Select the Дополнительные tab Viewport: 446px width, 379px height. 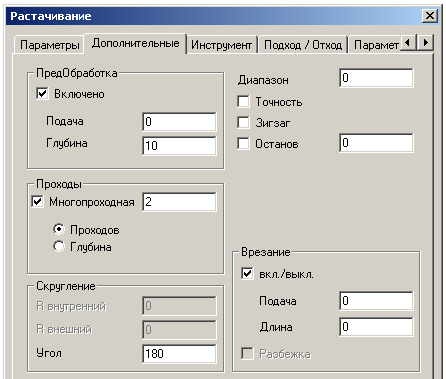[135, 43]
